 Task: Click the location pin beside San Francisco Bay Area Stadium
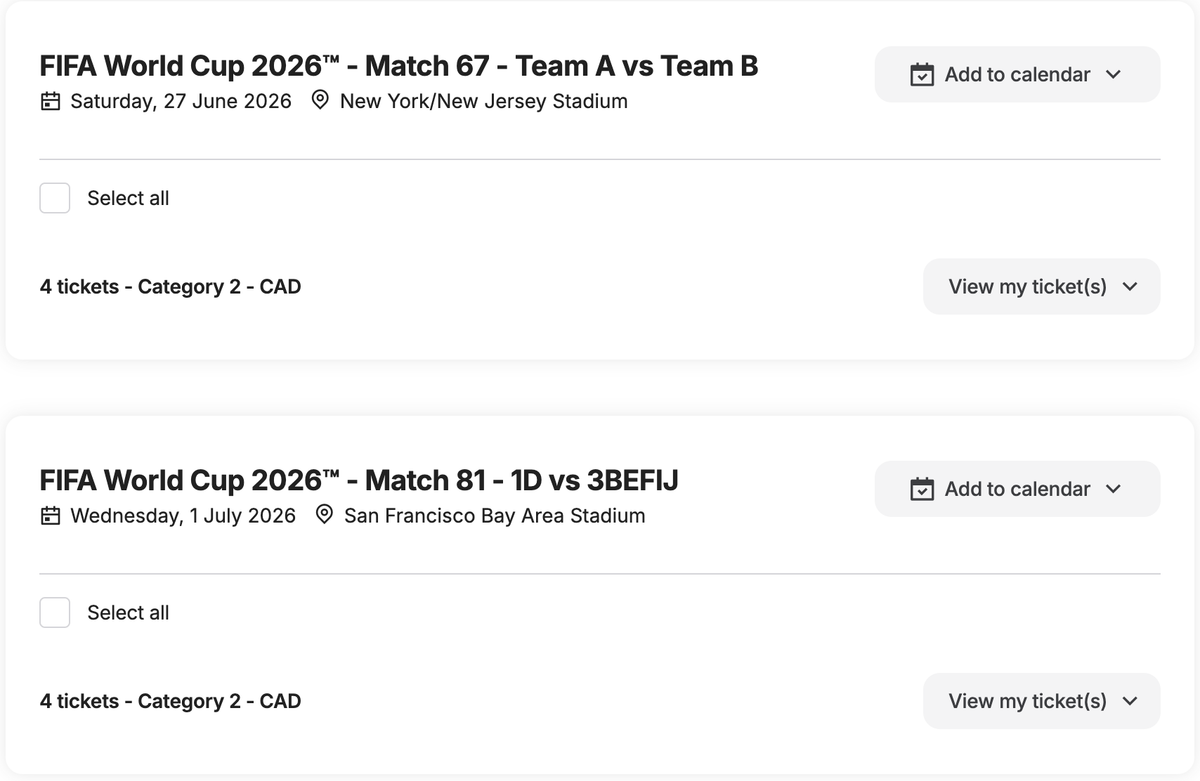point(323,515)
